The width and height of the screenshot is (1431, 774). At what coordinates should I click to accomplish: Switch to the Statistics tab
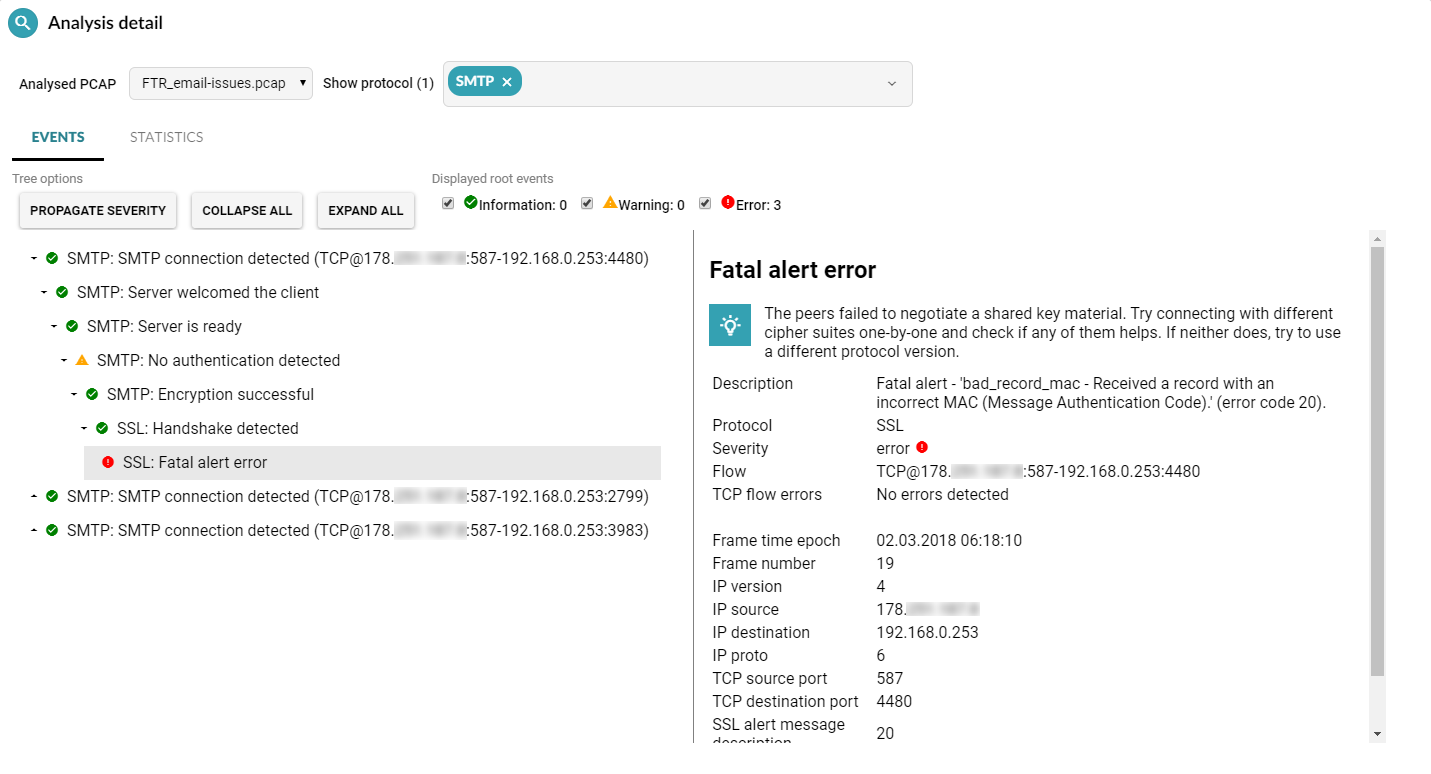166,137
